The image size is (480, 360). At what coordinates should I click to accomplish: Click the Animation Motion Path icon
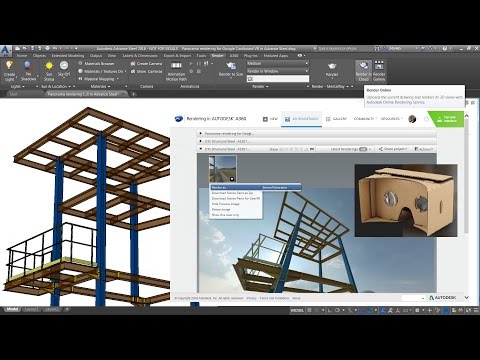[x=176, y=65]
